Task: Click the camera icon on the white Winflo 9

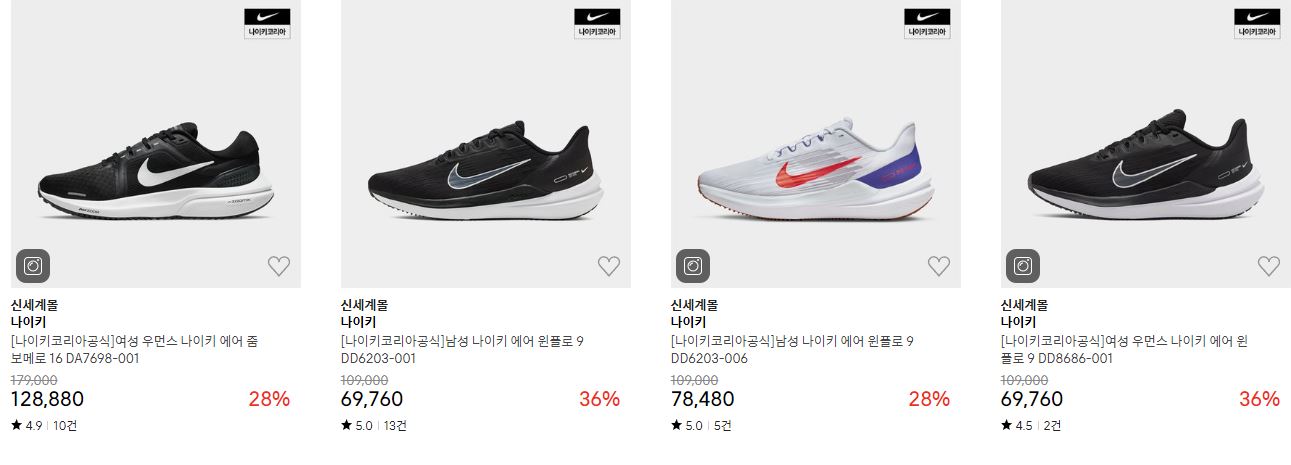Action: coord(693,266)
